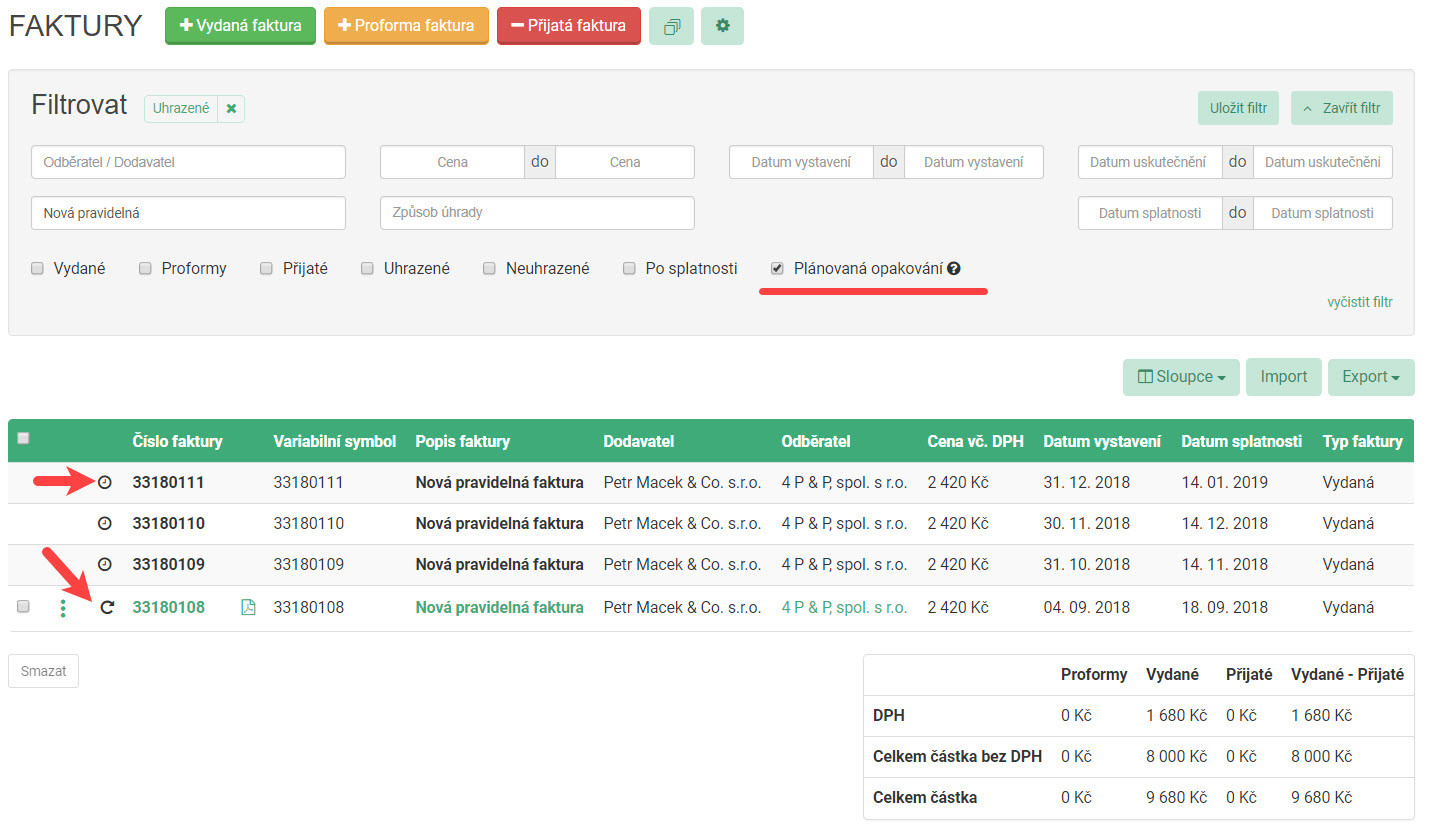The width and height of the screenshot is (1430, 840).
Task: Open the three-dots menu for invoice 33180108
Action: [63, 607]
